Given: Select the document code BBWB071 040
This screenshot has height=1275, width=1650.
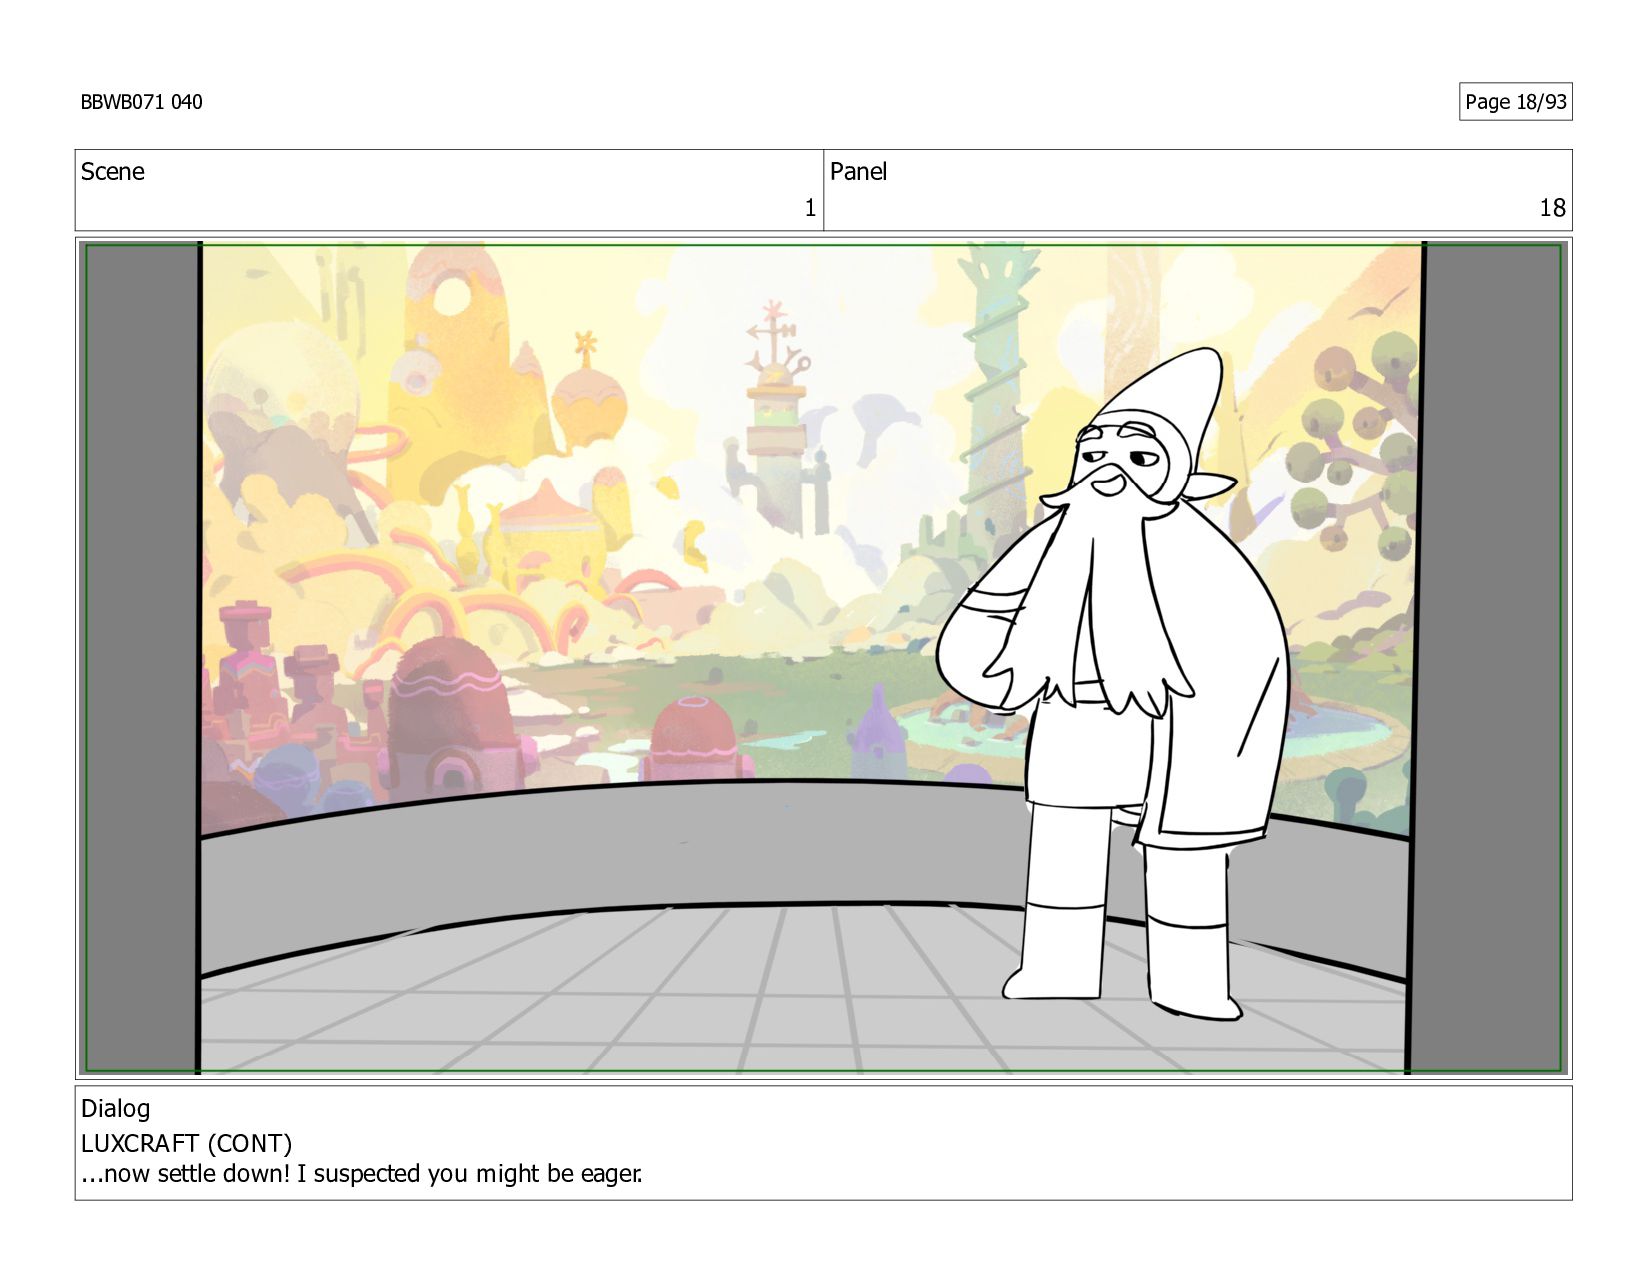Looking at the screenshot, I should pos(141,102).
